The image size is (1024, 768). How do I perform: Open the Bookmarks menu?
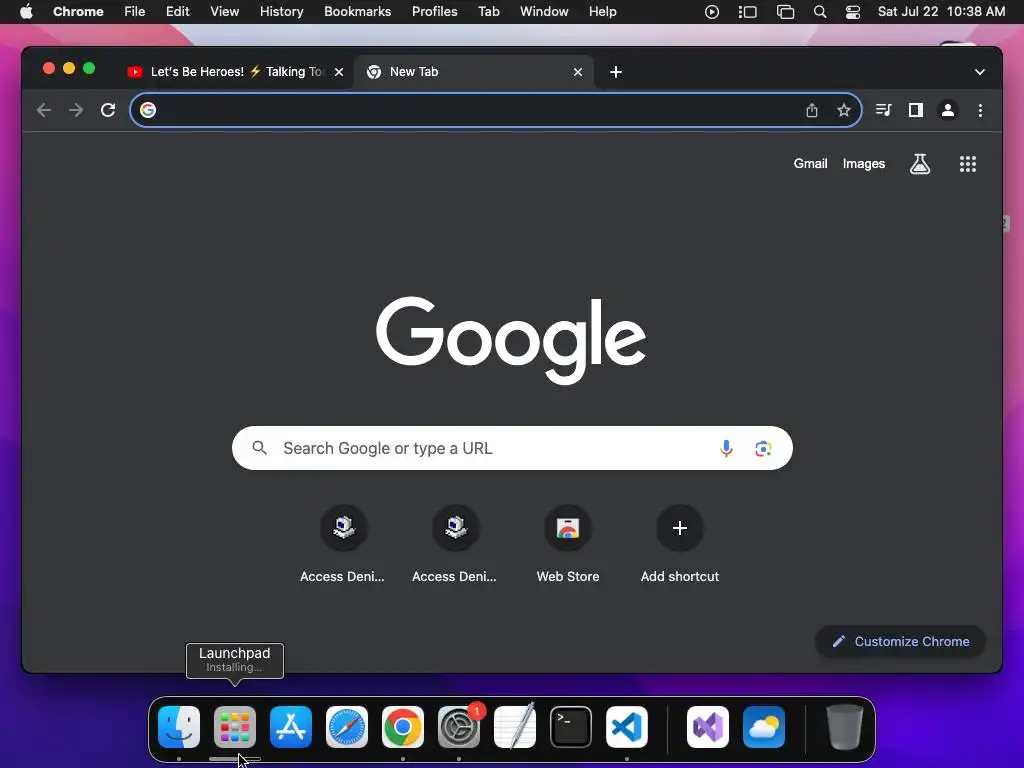tap(357, 12)
